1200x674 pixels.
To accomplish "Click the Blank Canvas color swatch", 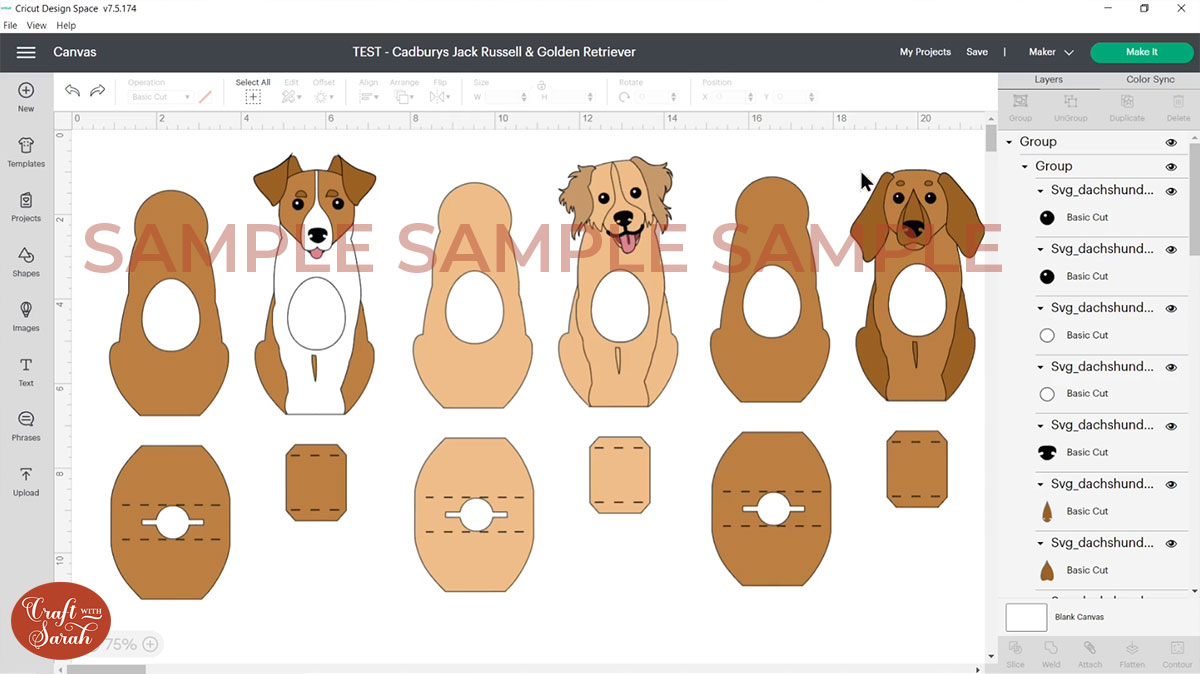I will 1026,617.
